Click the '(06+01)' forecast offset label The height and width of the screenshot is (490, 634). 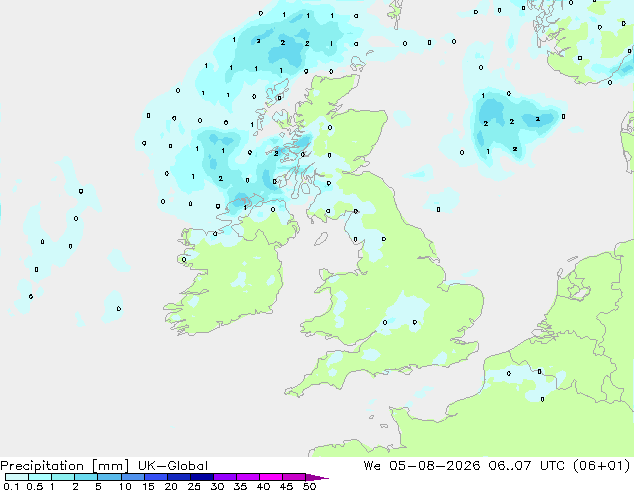coord(602,466)
